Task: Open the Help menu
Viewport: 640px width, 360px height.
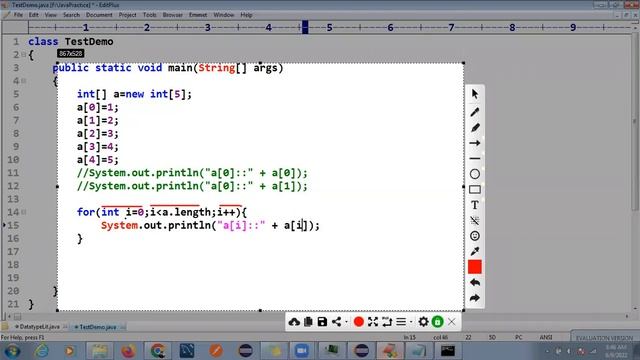Action: pos(246,15)
